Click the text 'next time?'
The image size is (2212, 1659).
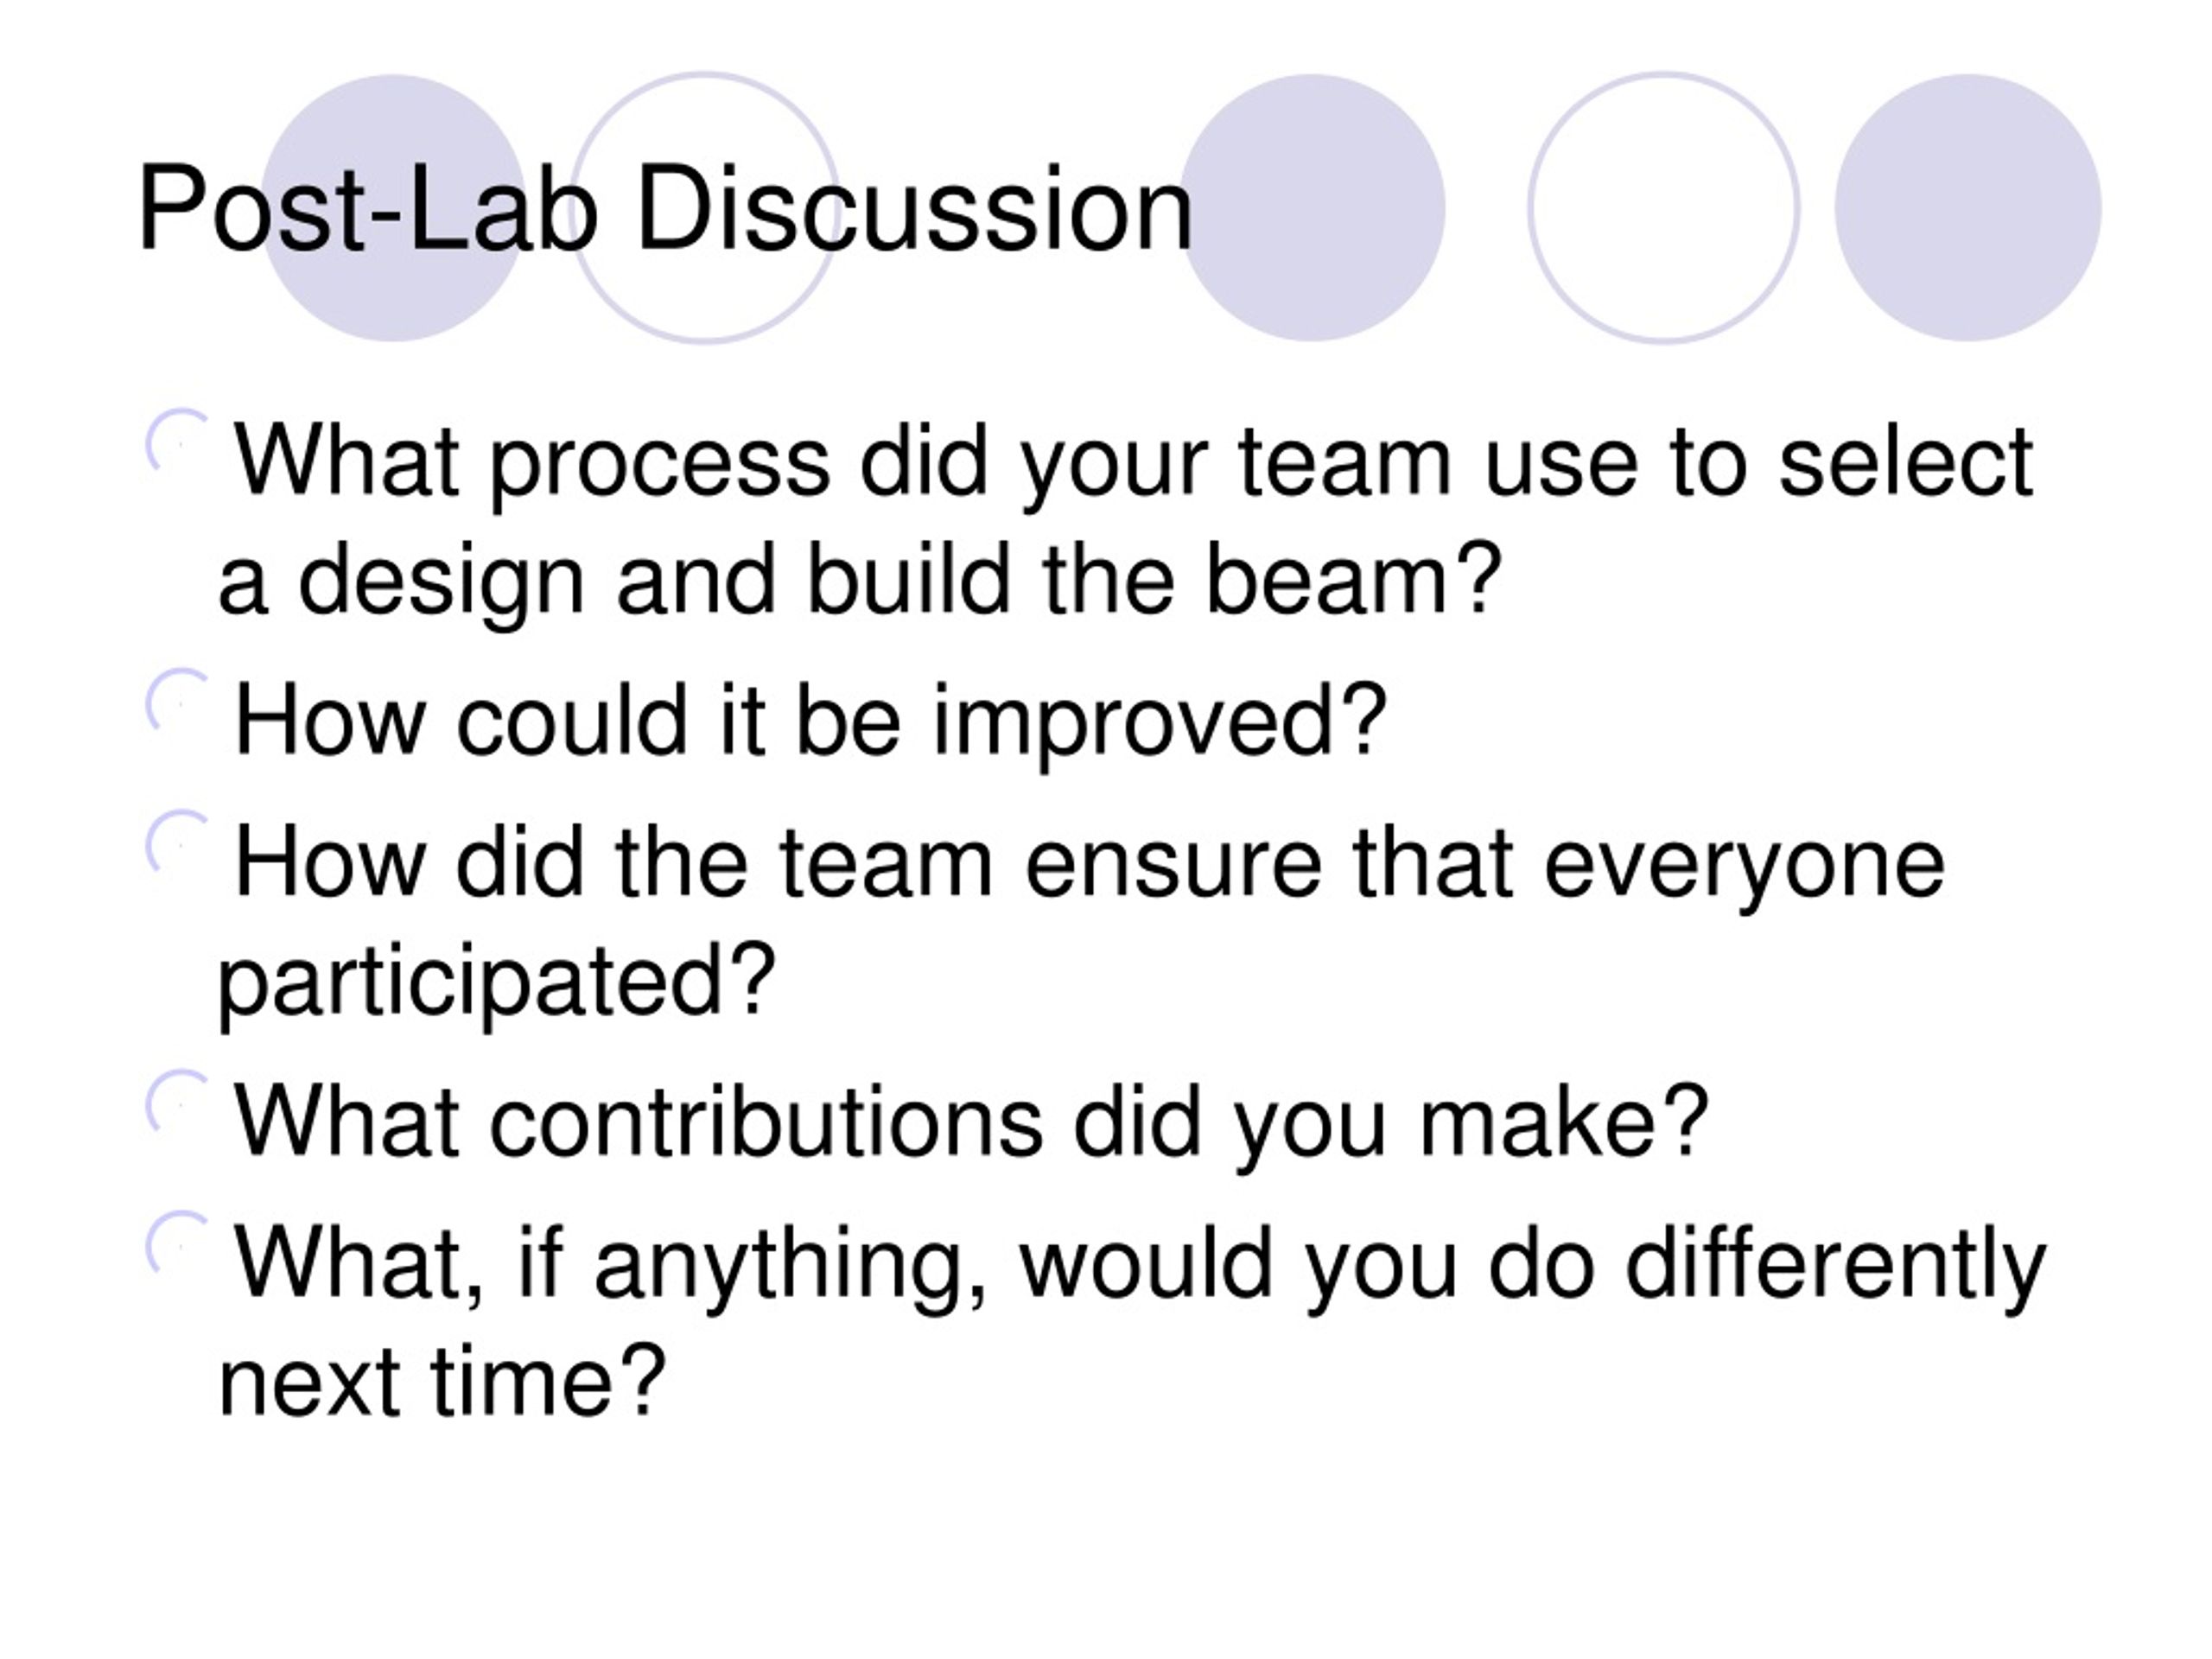[441, 1384]
